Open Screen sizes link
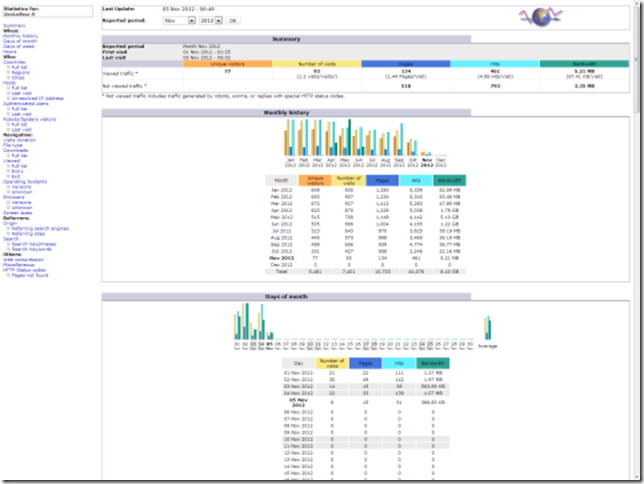 coord(18,213)
